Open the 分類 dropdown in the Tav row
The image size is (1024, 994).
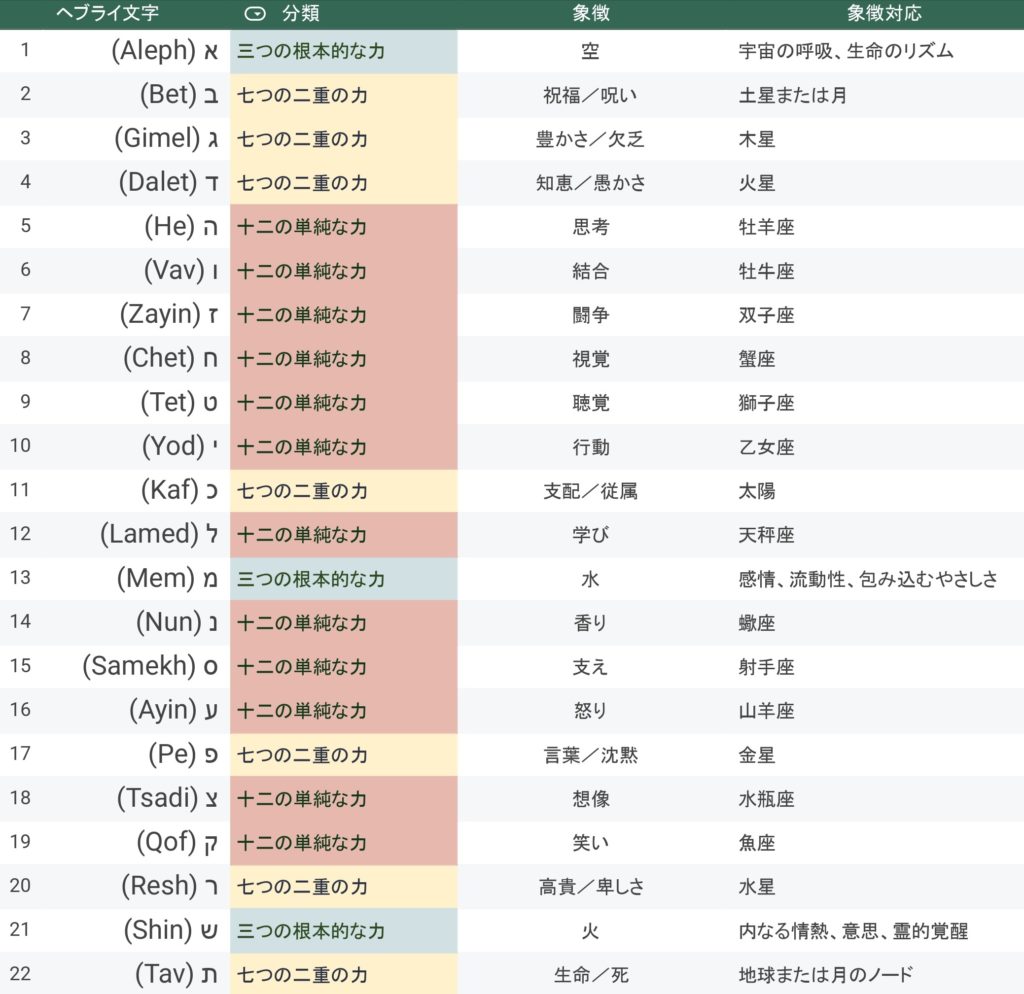343,975
